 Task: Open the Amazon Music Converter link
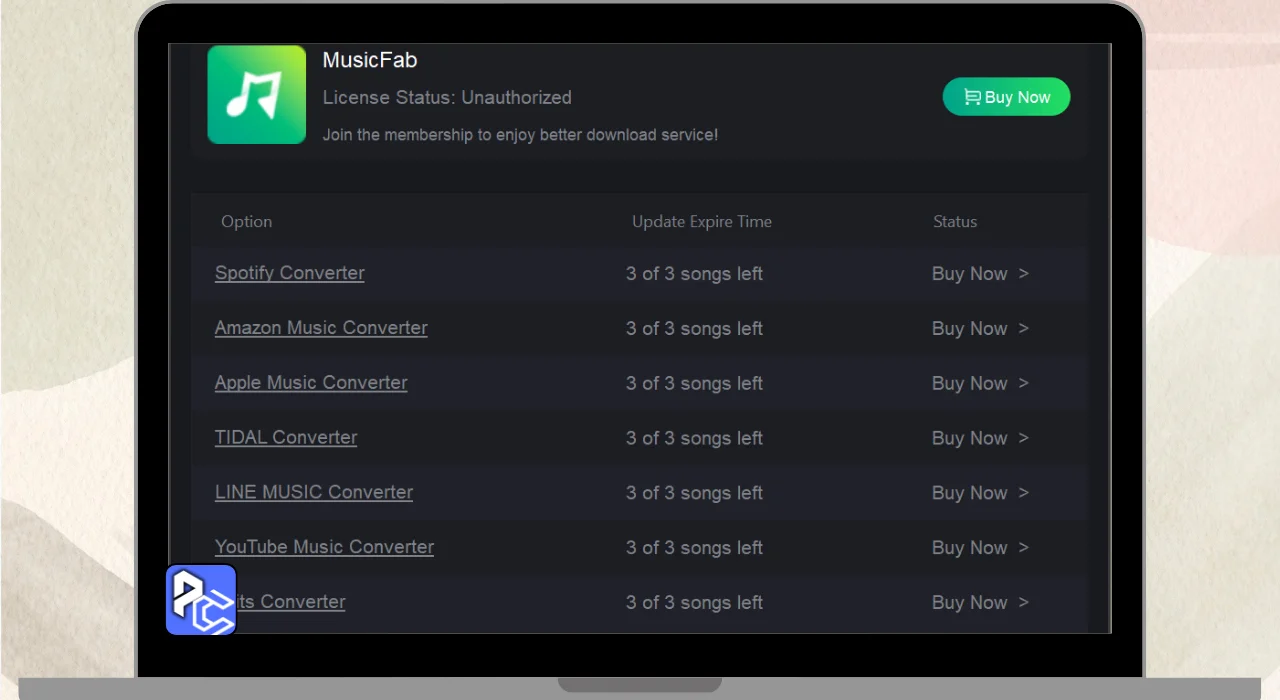coord(321,328)
